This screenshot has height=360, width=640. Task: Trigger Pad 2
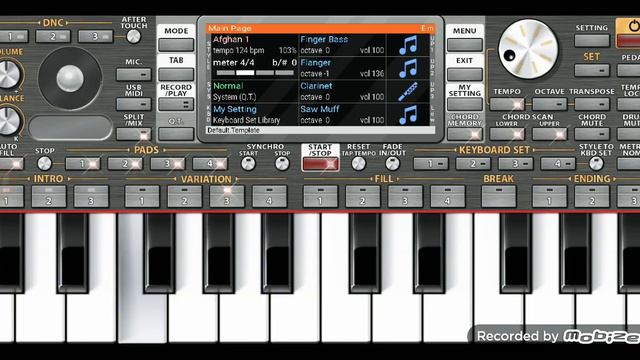[x=125, y=164]
